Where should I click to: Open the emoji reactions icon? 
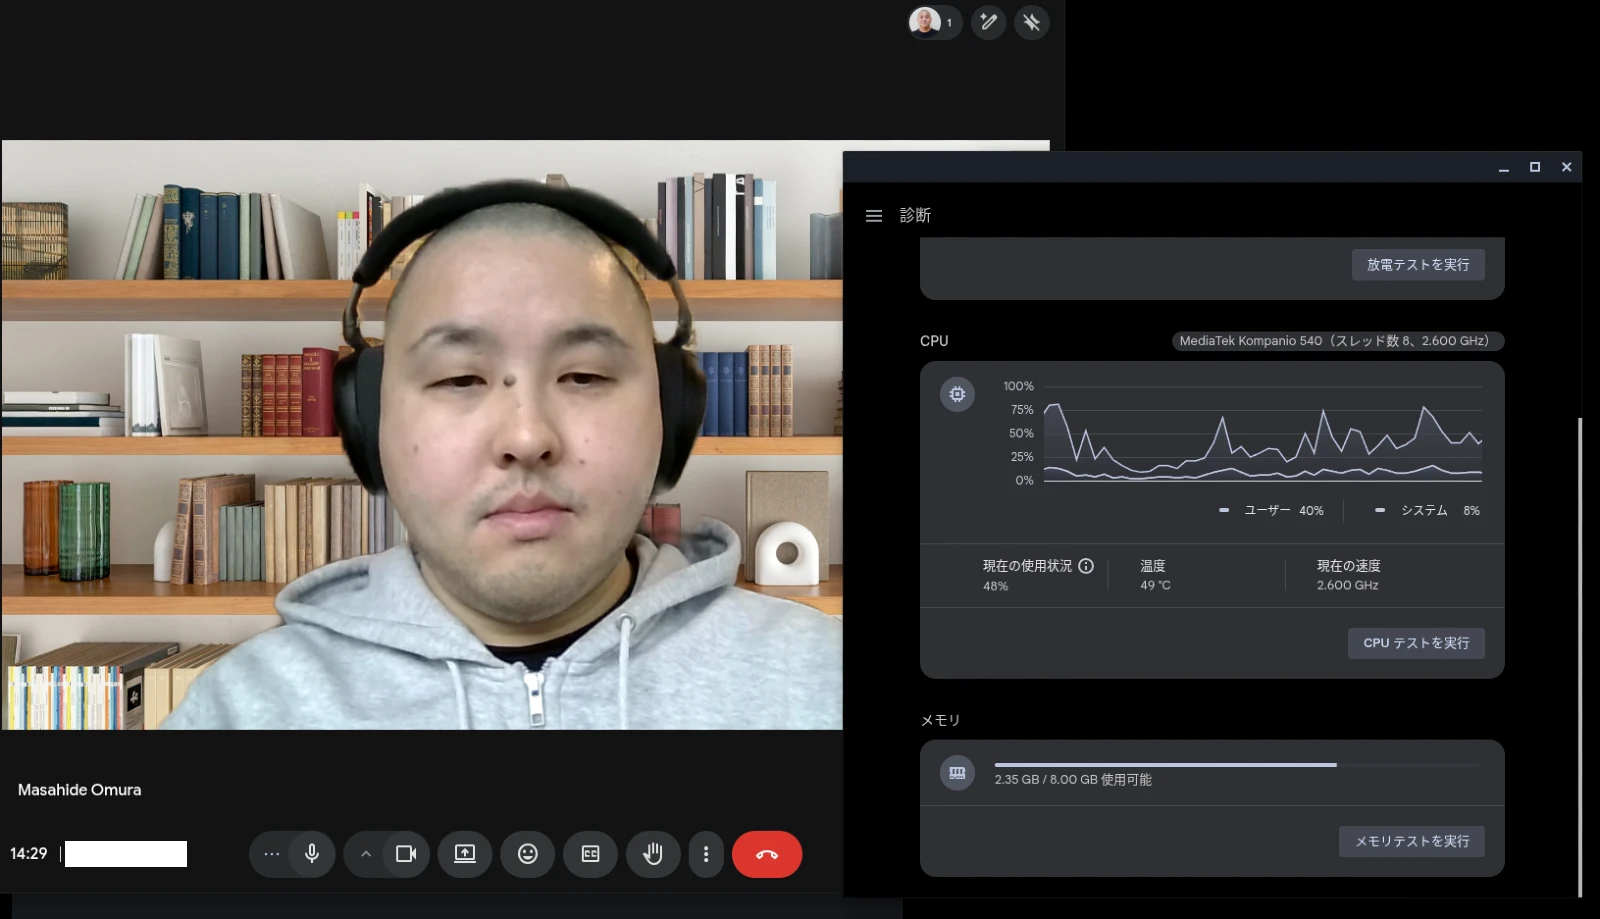pos(528,854)
